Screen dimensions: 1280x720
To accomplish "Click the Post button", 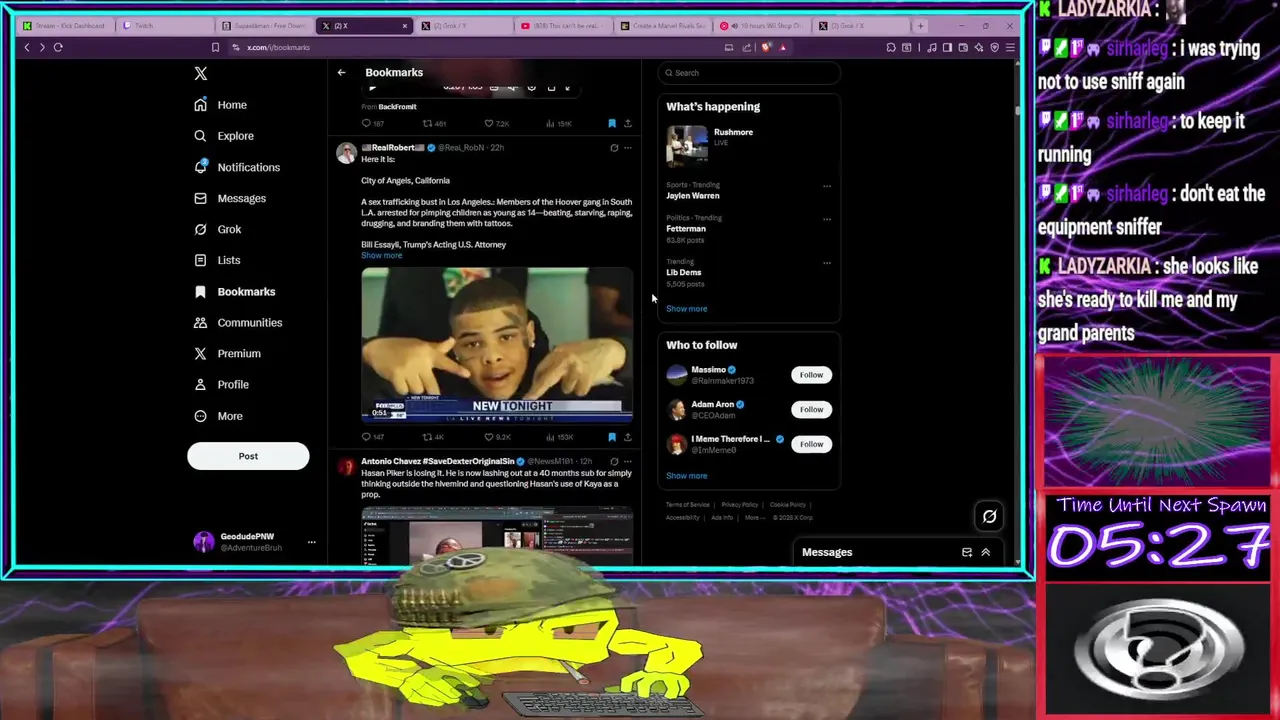I will point(248,456).
